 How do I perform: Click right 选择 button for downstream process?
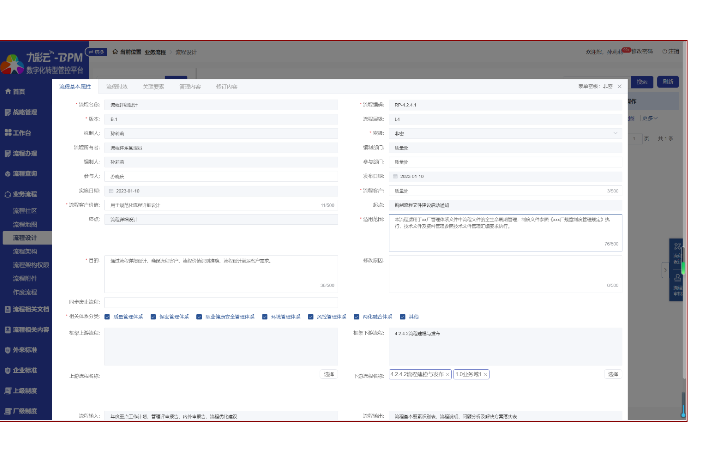coord(613,374)
